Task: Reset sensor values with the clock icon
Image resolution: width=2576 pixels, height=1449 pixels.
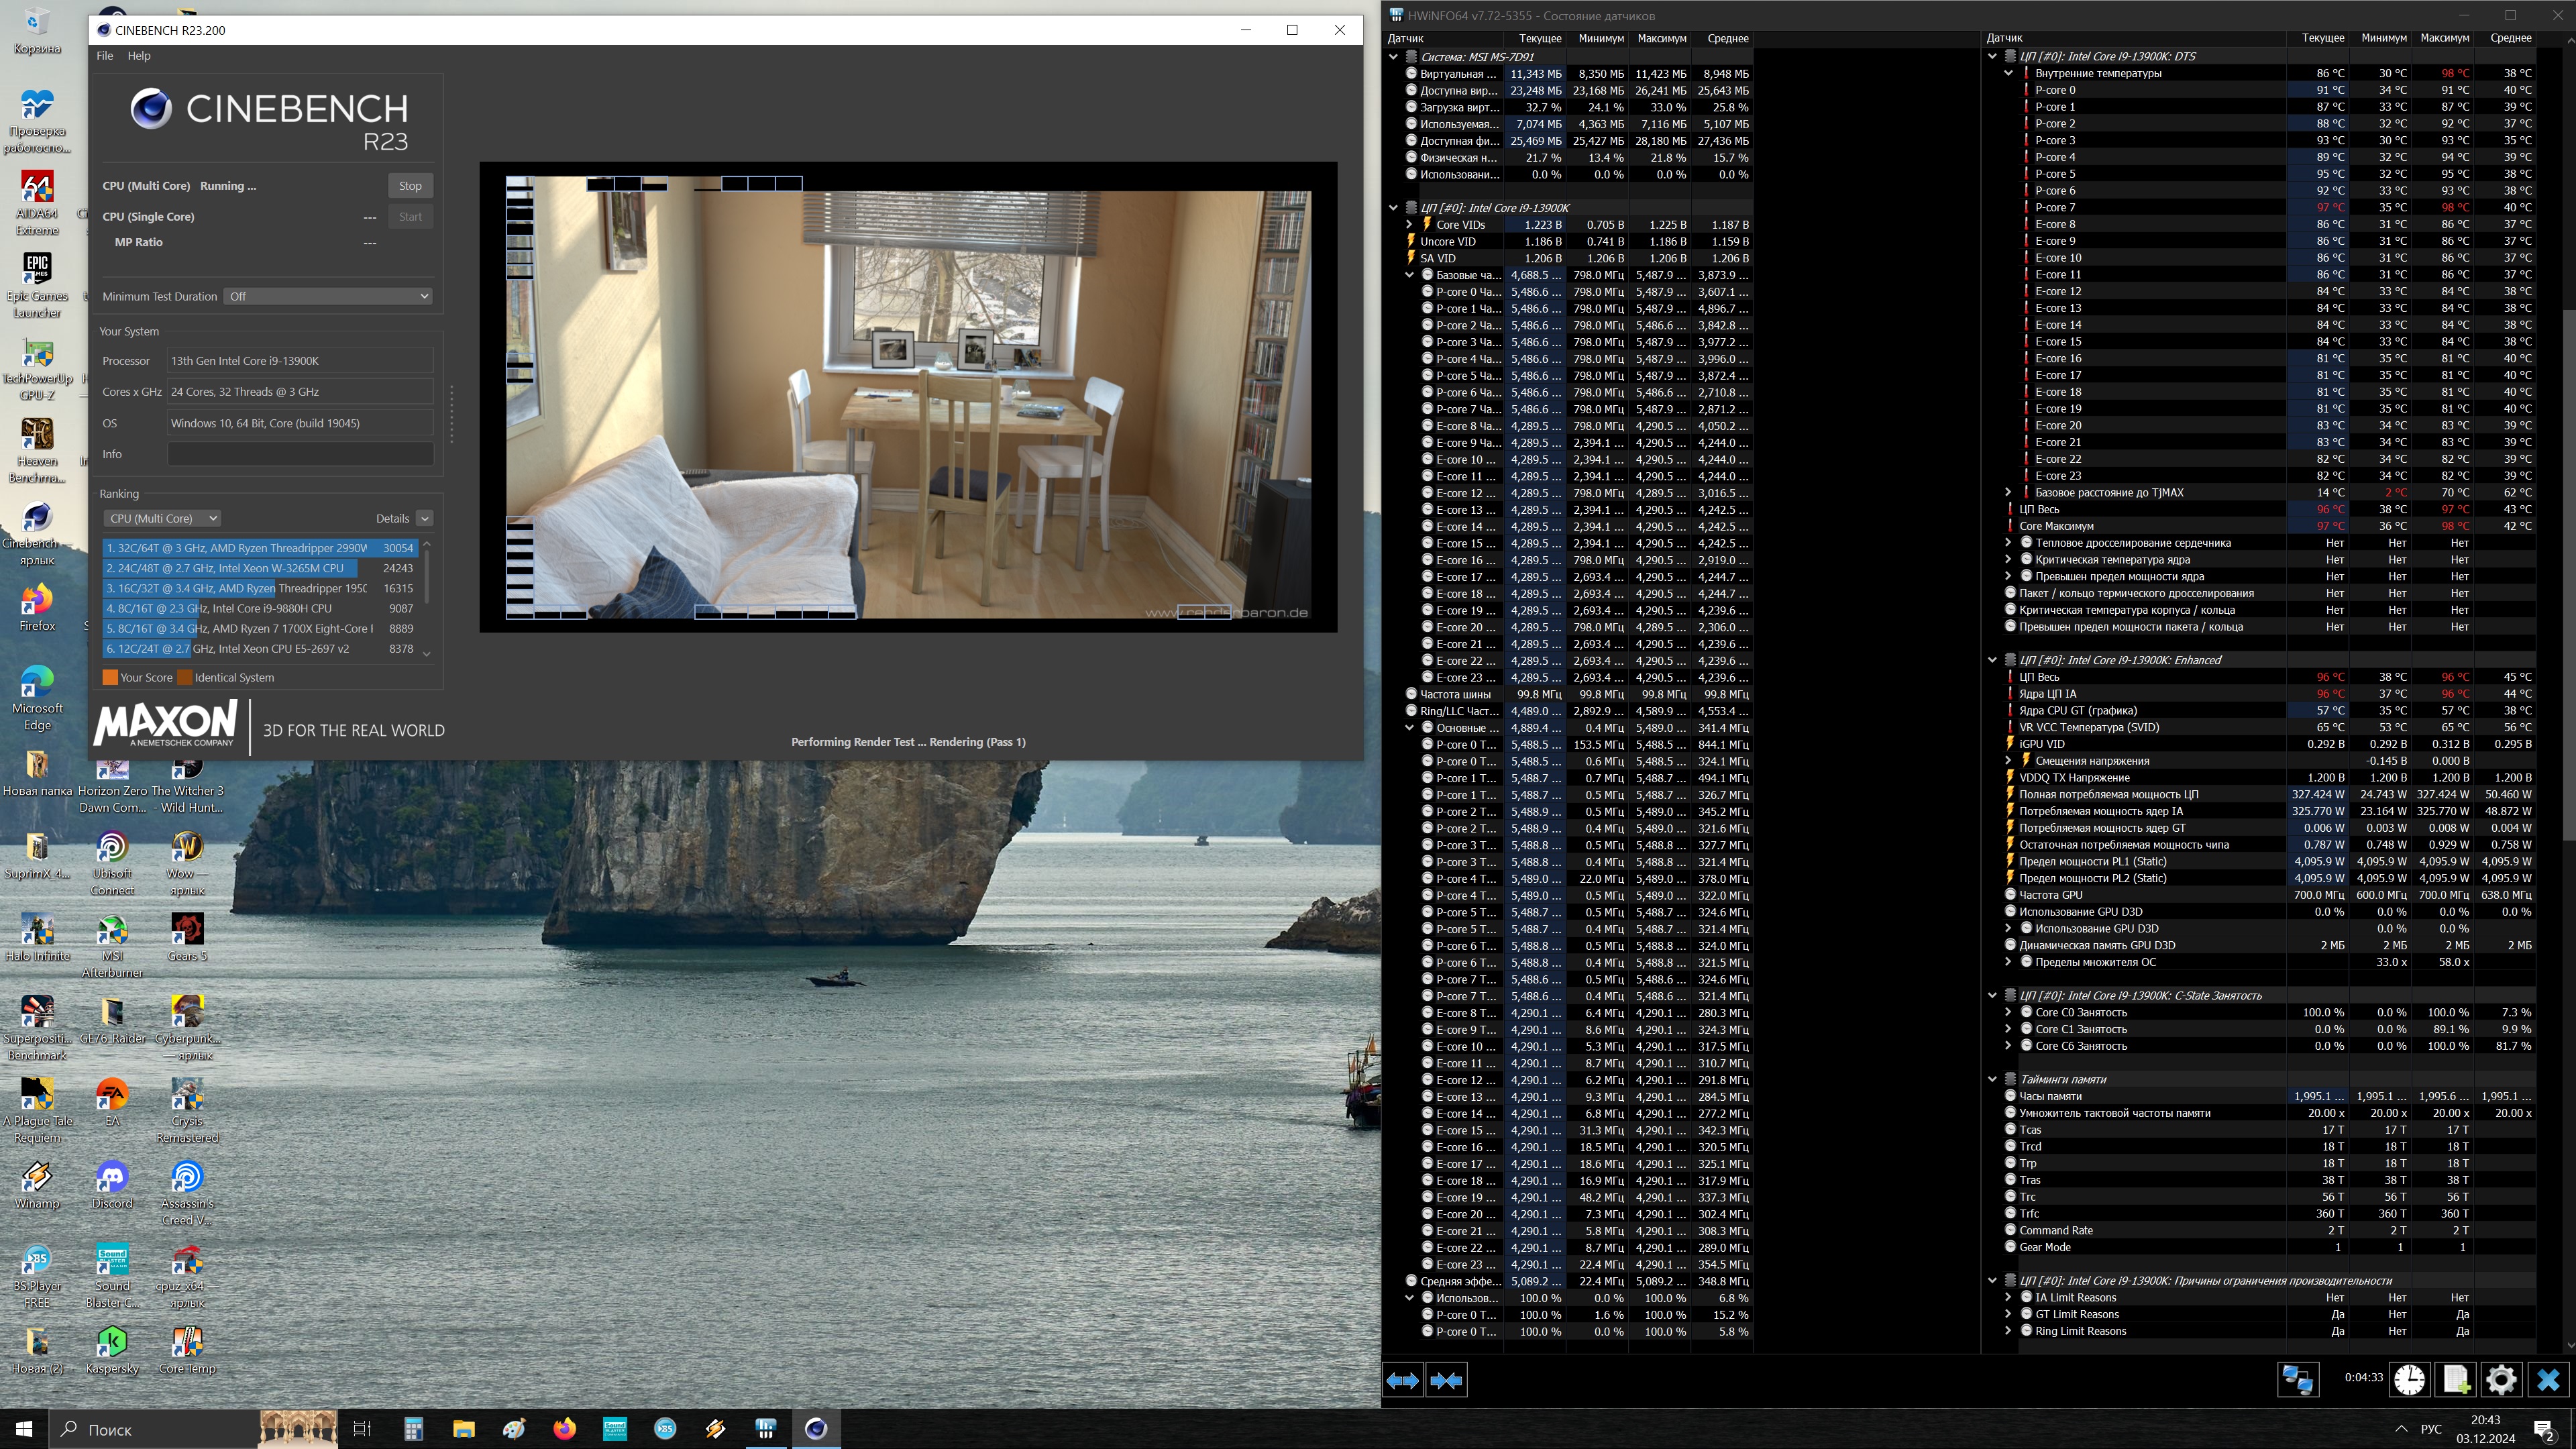Action: tap(2410, 1380)
